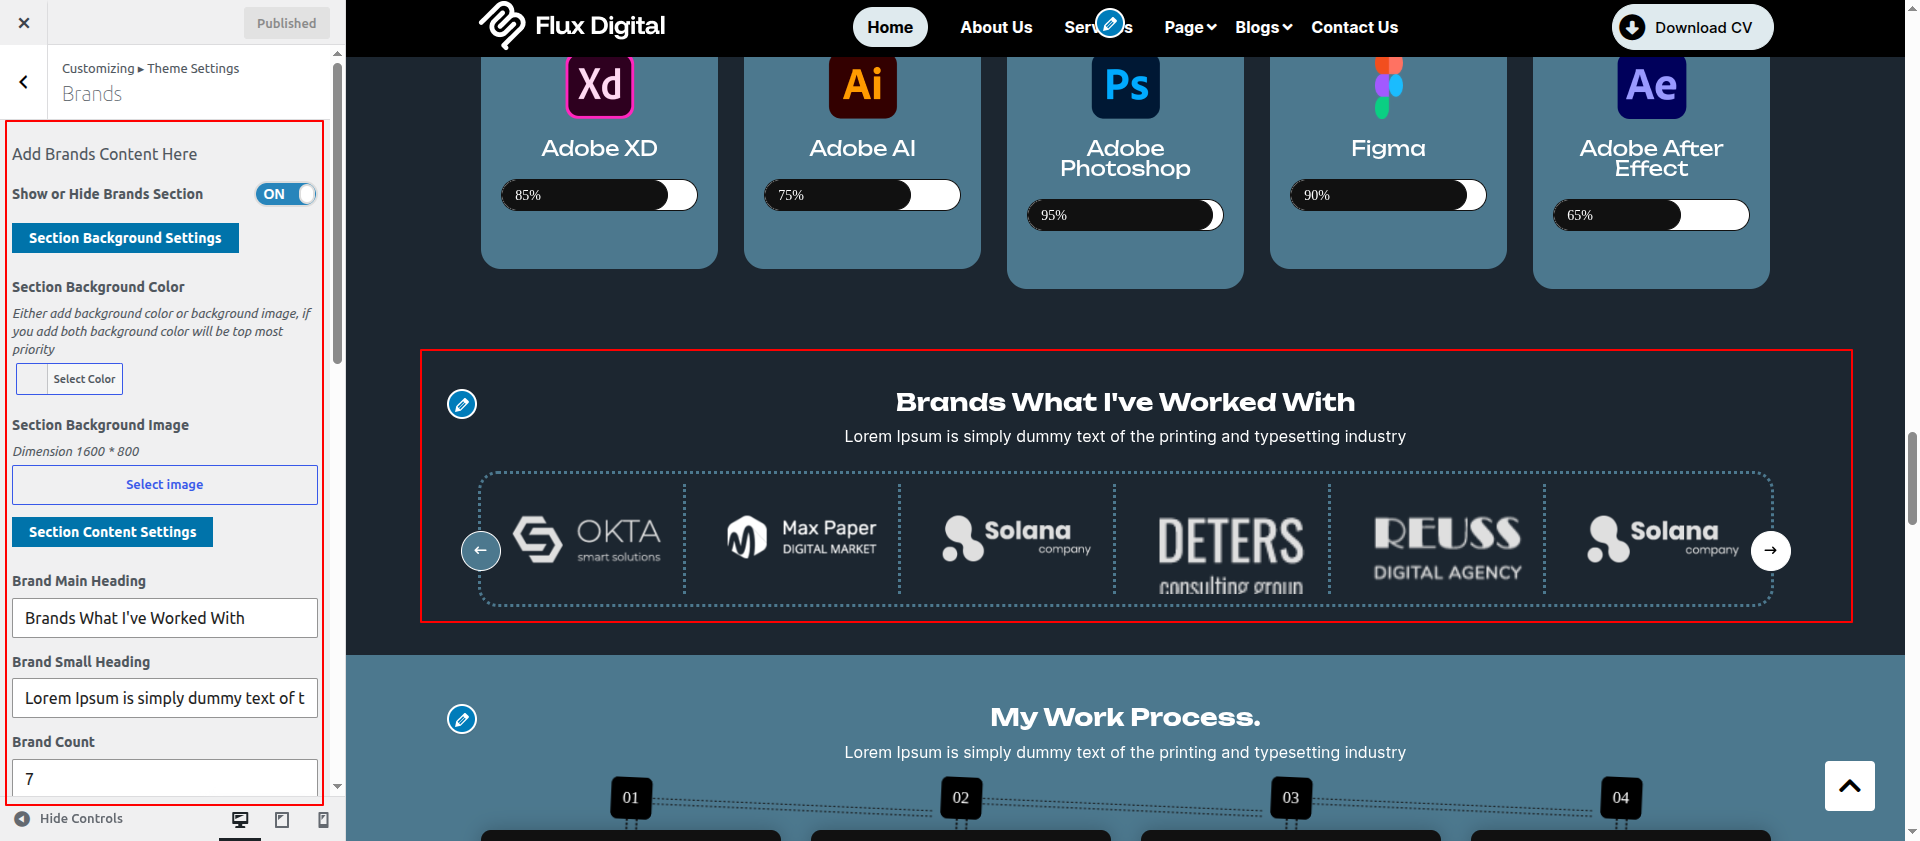The image size is (1920, 841).
Task: Close the Customizer panel
Action: [24, 23]
